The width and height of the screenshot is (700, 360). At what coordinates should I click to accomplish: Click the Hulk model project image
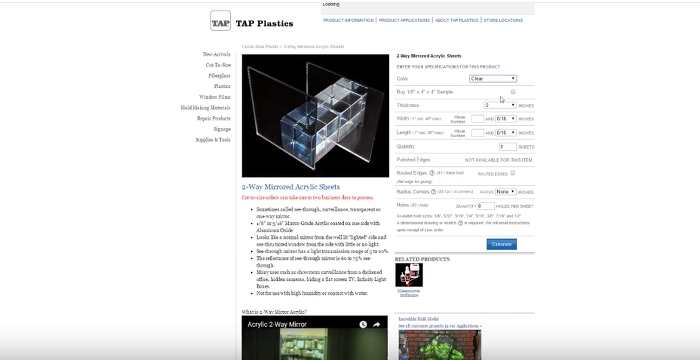tap(440, 345)
